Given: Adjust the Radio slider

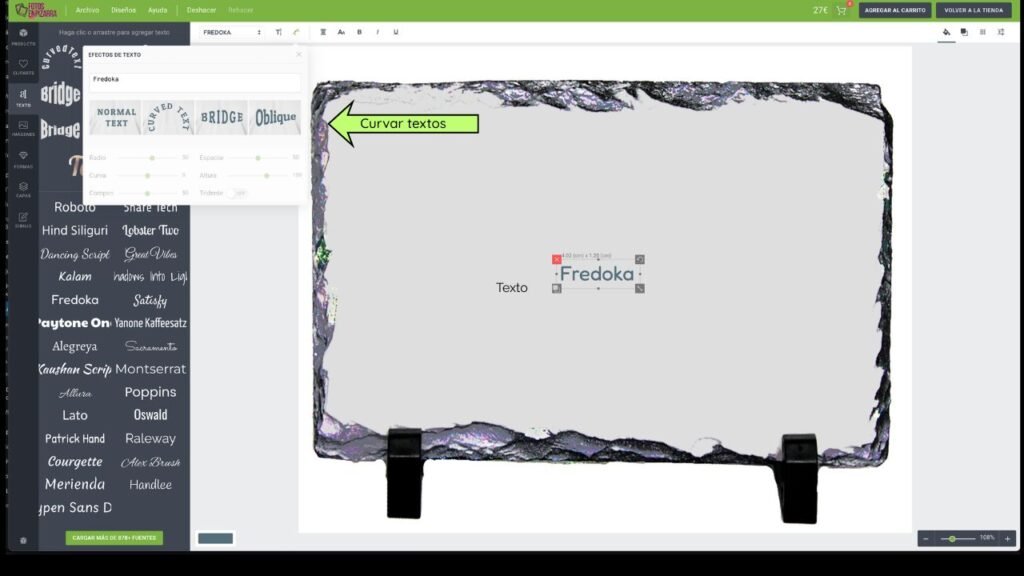Looking at the screenshot, I should tap(152, 158).
